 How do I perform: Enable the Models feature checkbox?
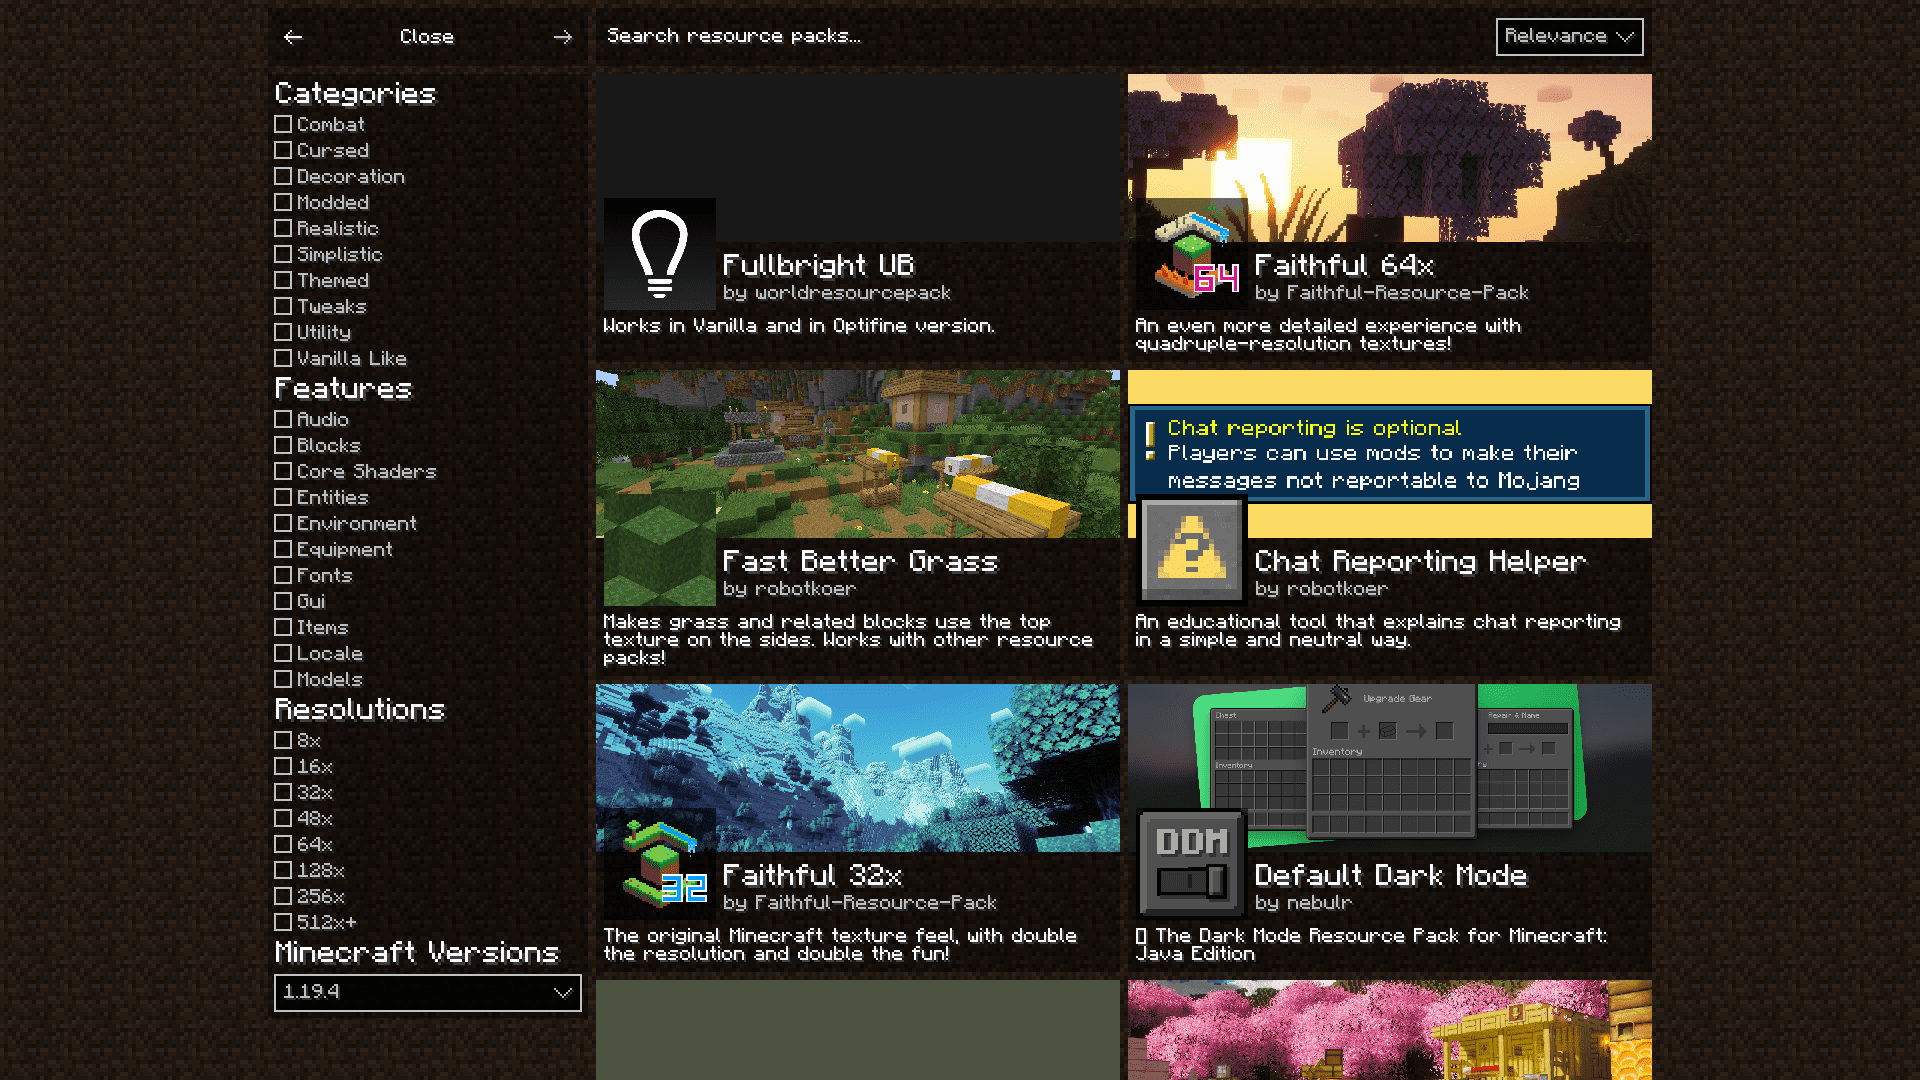tap(283, 679)
